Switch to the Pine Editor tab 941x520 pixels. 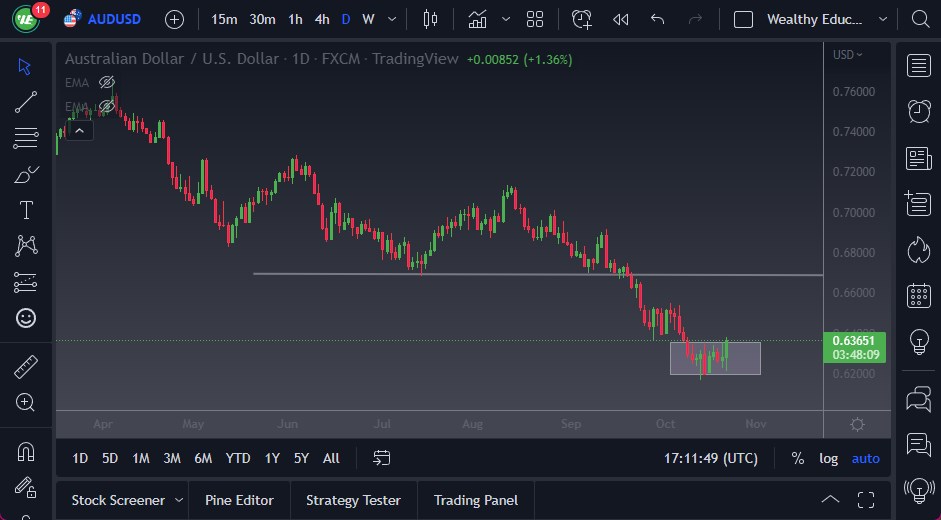(x=240, y=500)
